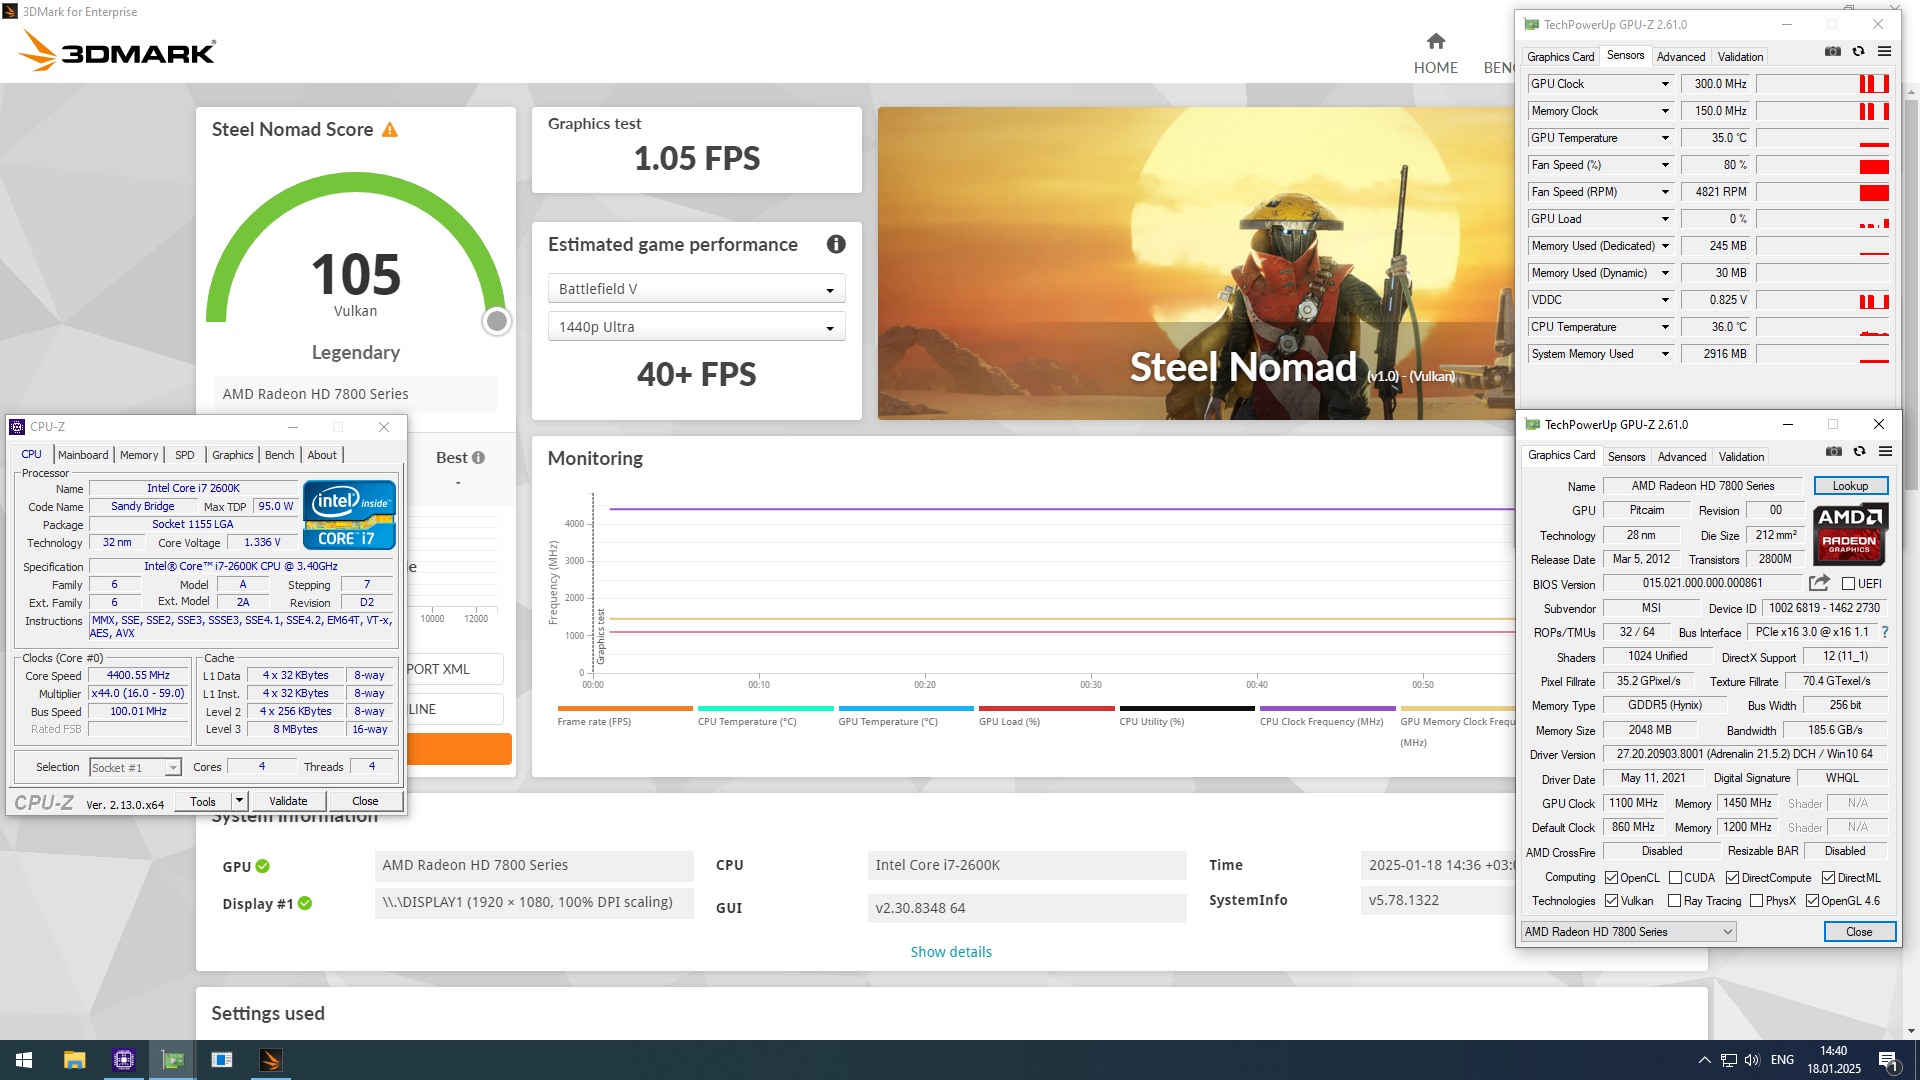
Task: Open the Tools dropdown arrow in CPU-Z
Action: 239,801
